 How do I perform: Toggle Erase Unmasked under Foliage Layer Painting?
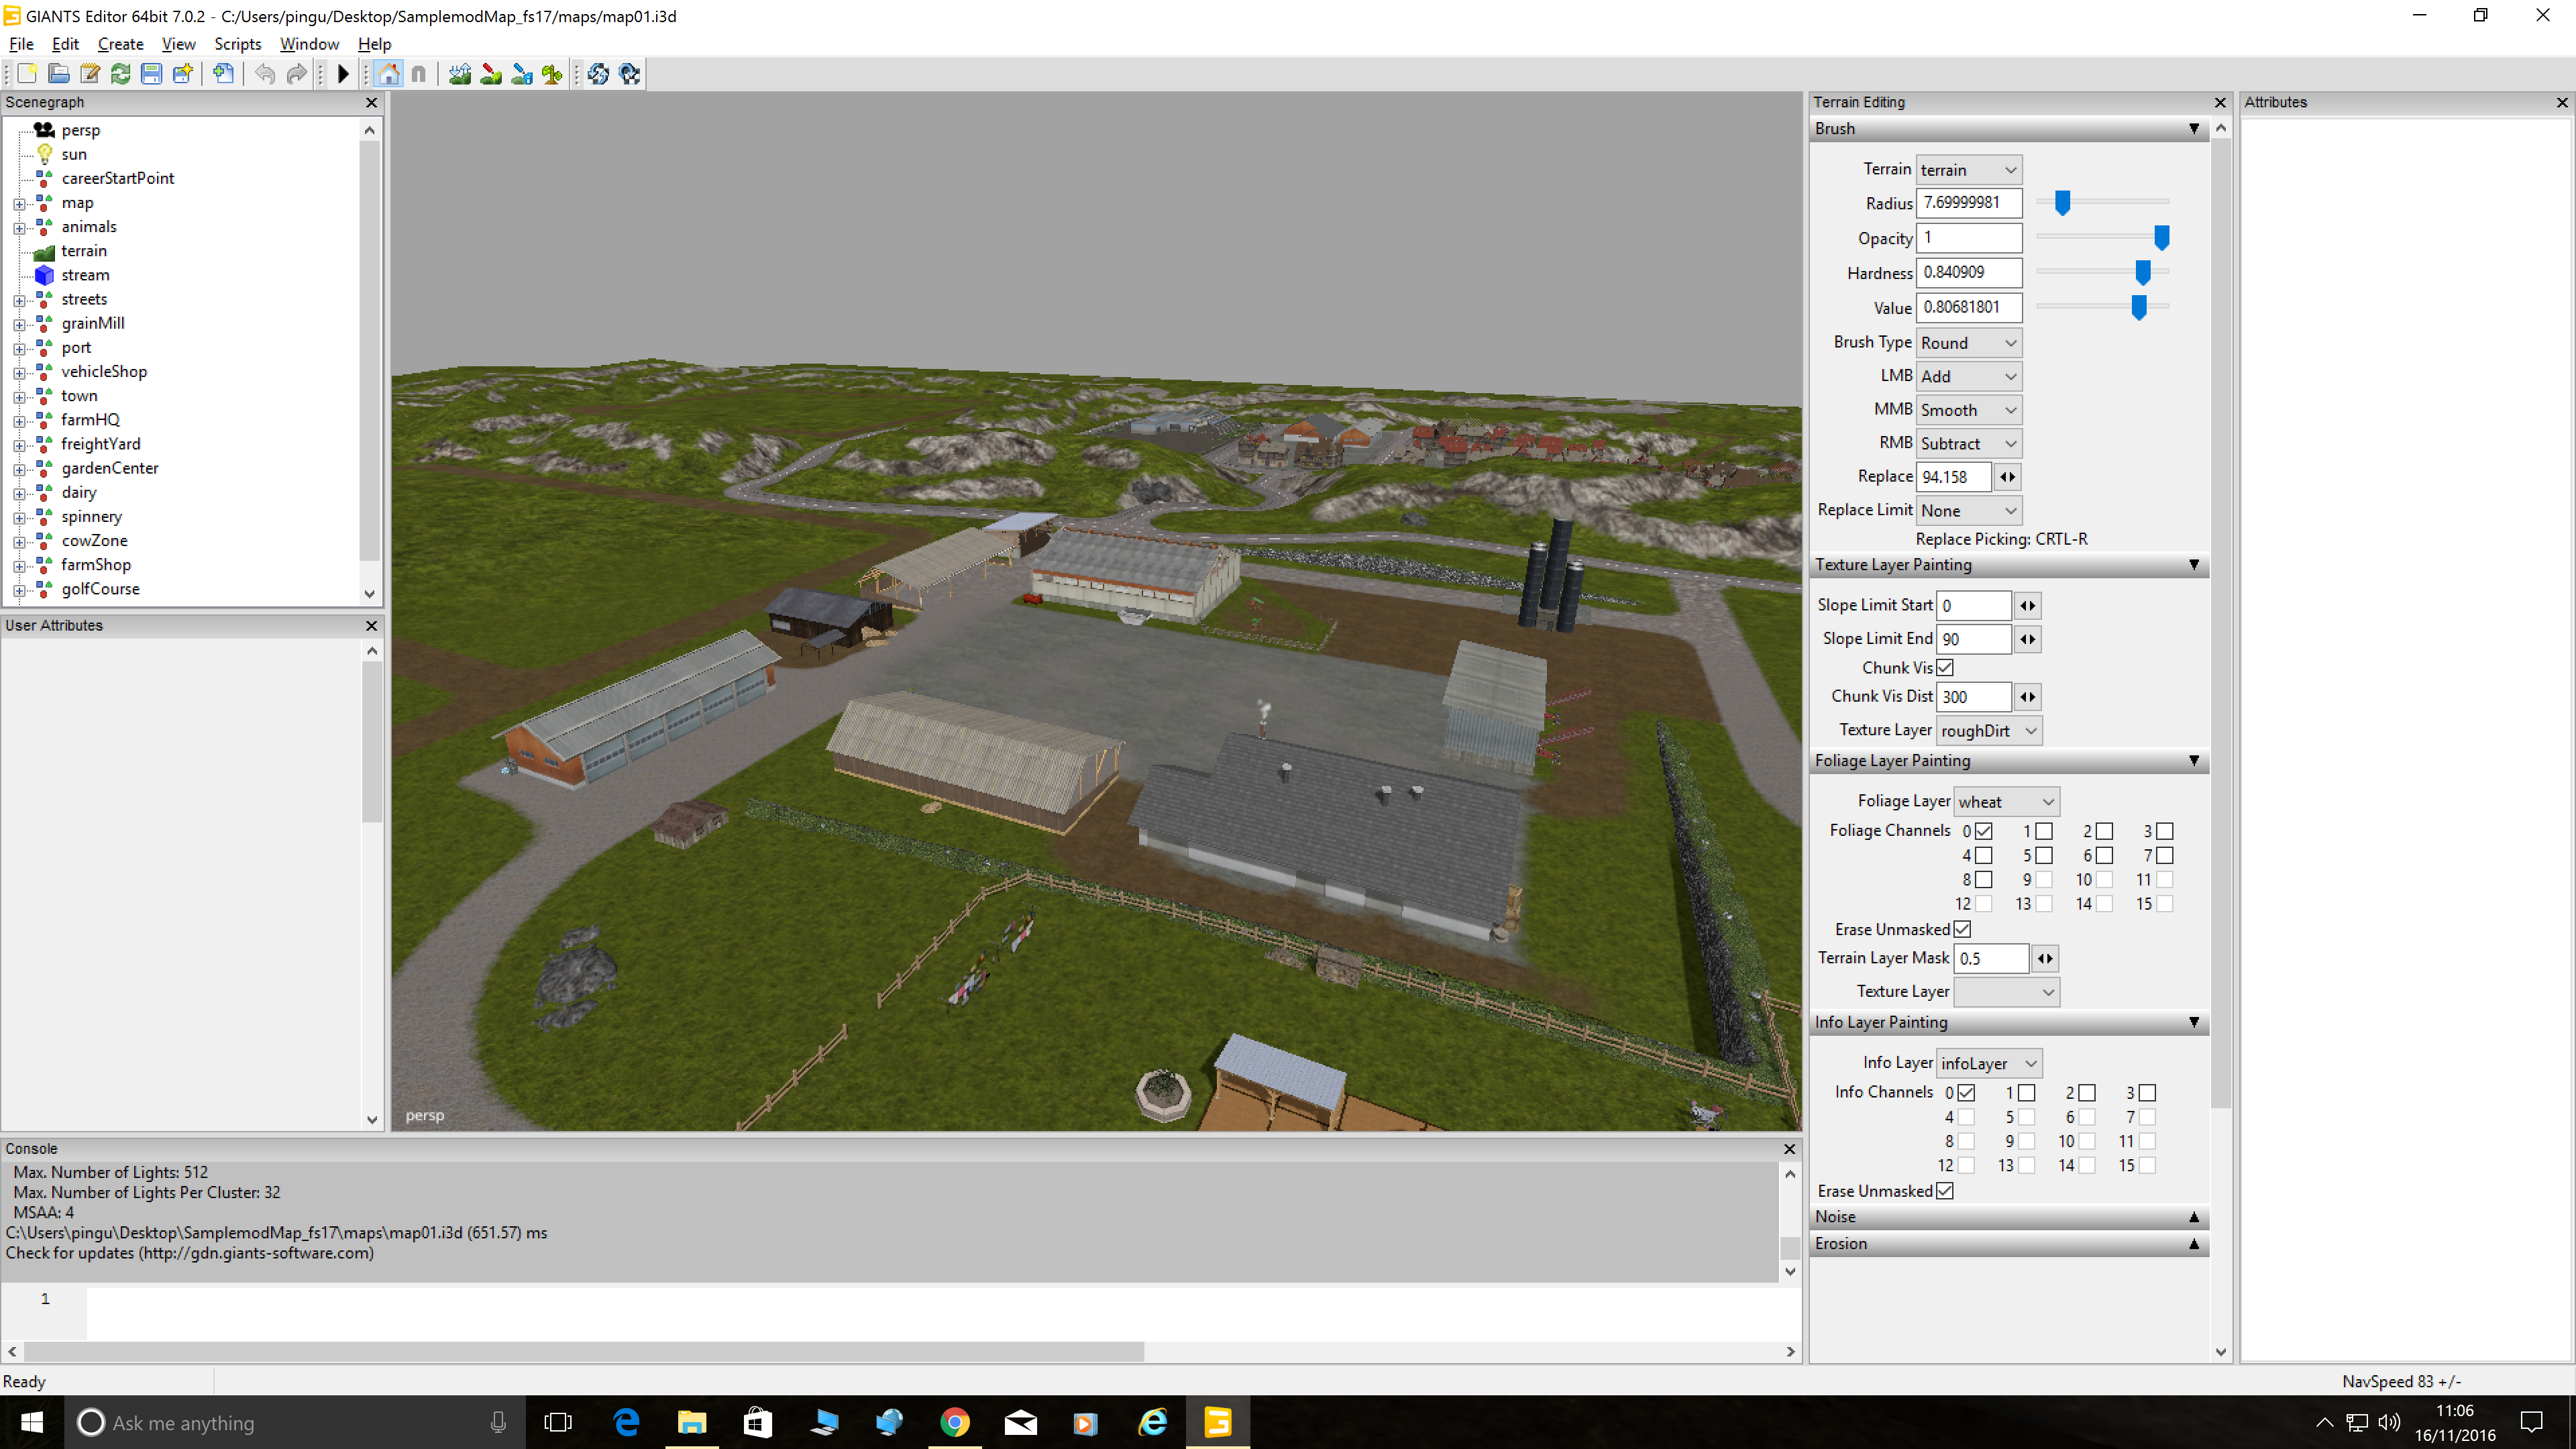pyautogui.click(x=1962, y=929)
